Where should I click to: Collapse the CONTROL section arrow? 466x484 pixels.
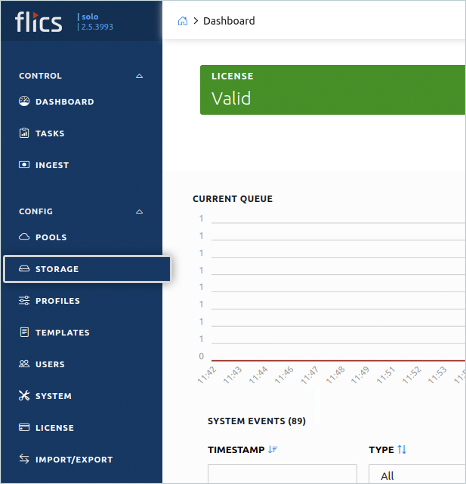(139, 76)
